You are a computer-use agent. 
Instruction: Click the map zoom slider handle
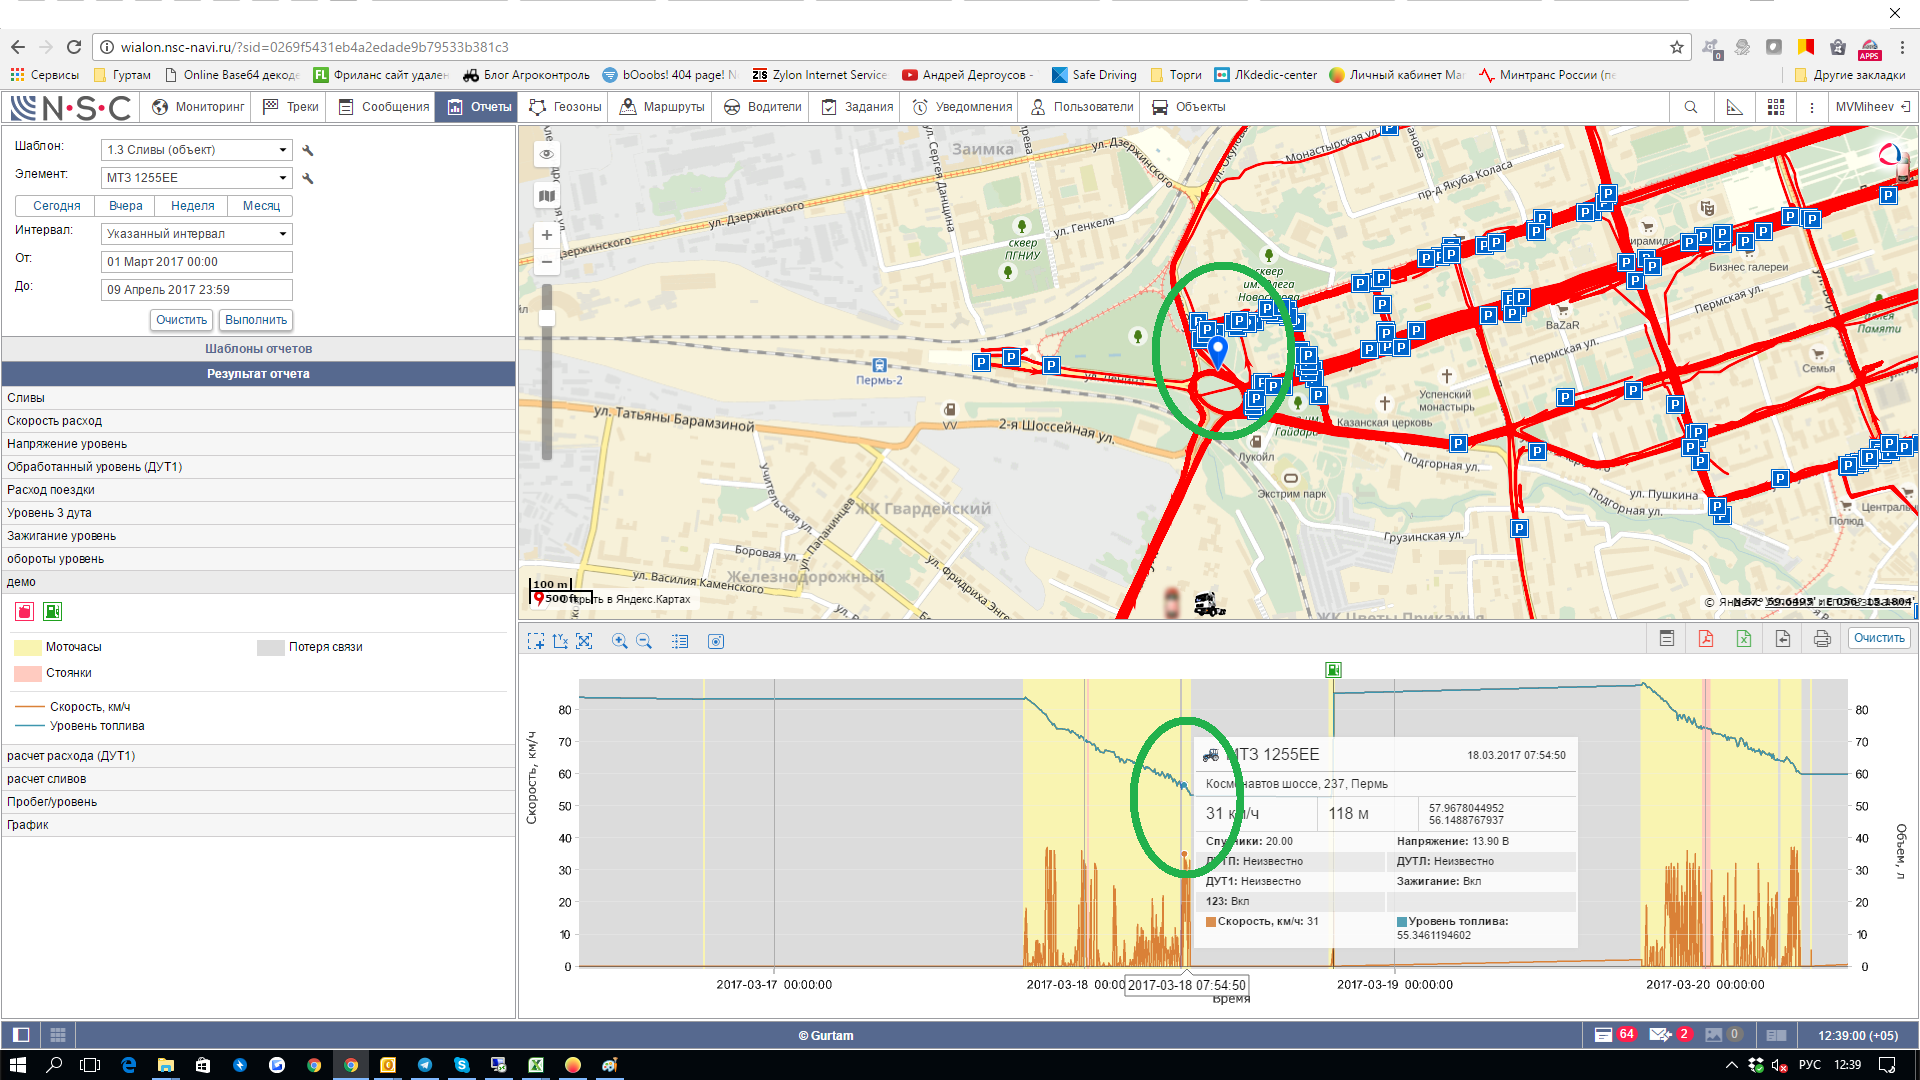point(547,318)
